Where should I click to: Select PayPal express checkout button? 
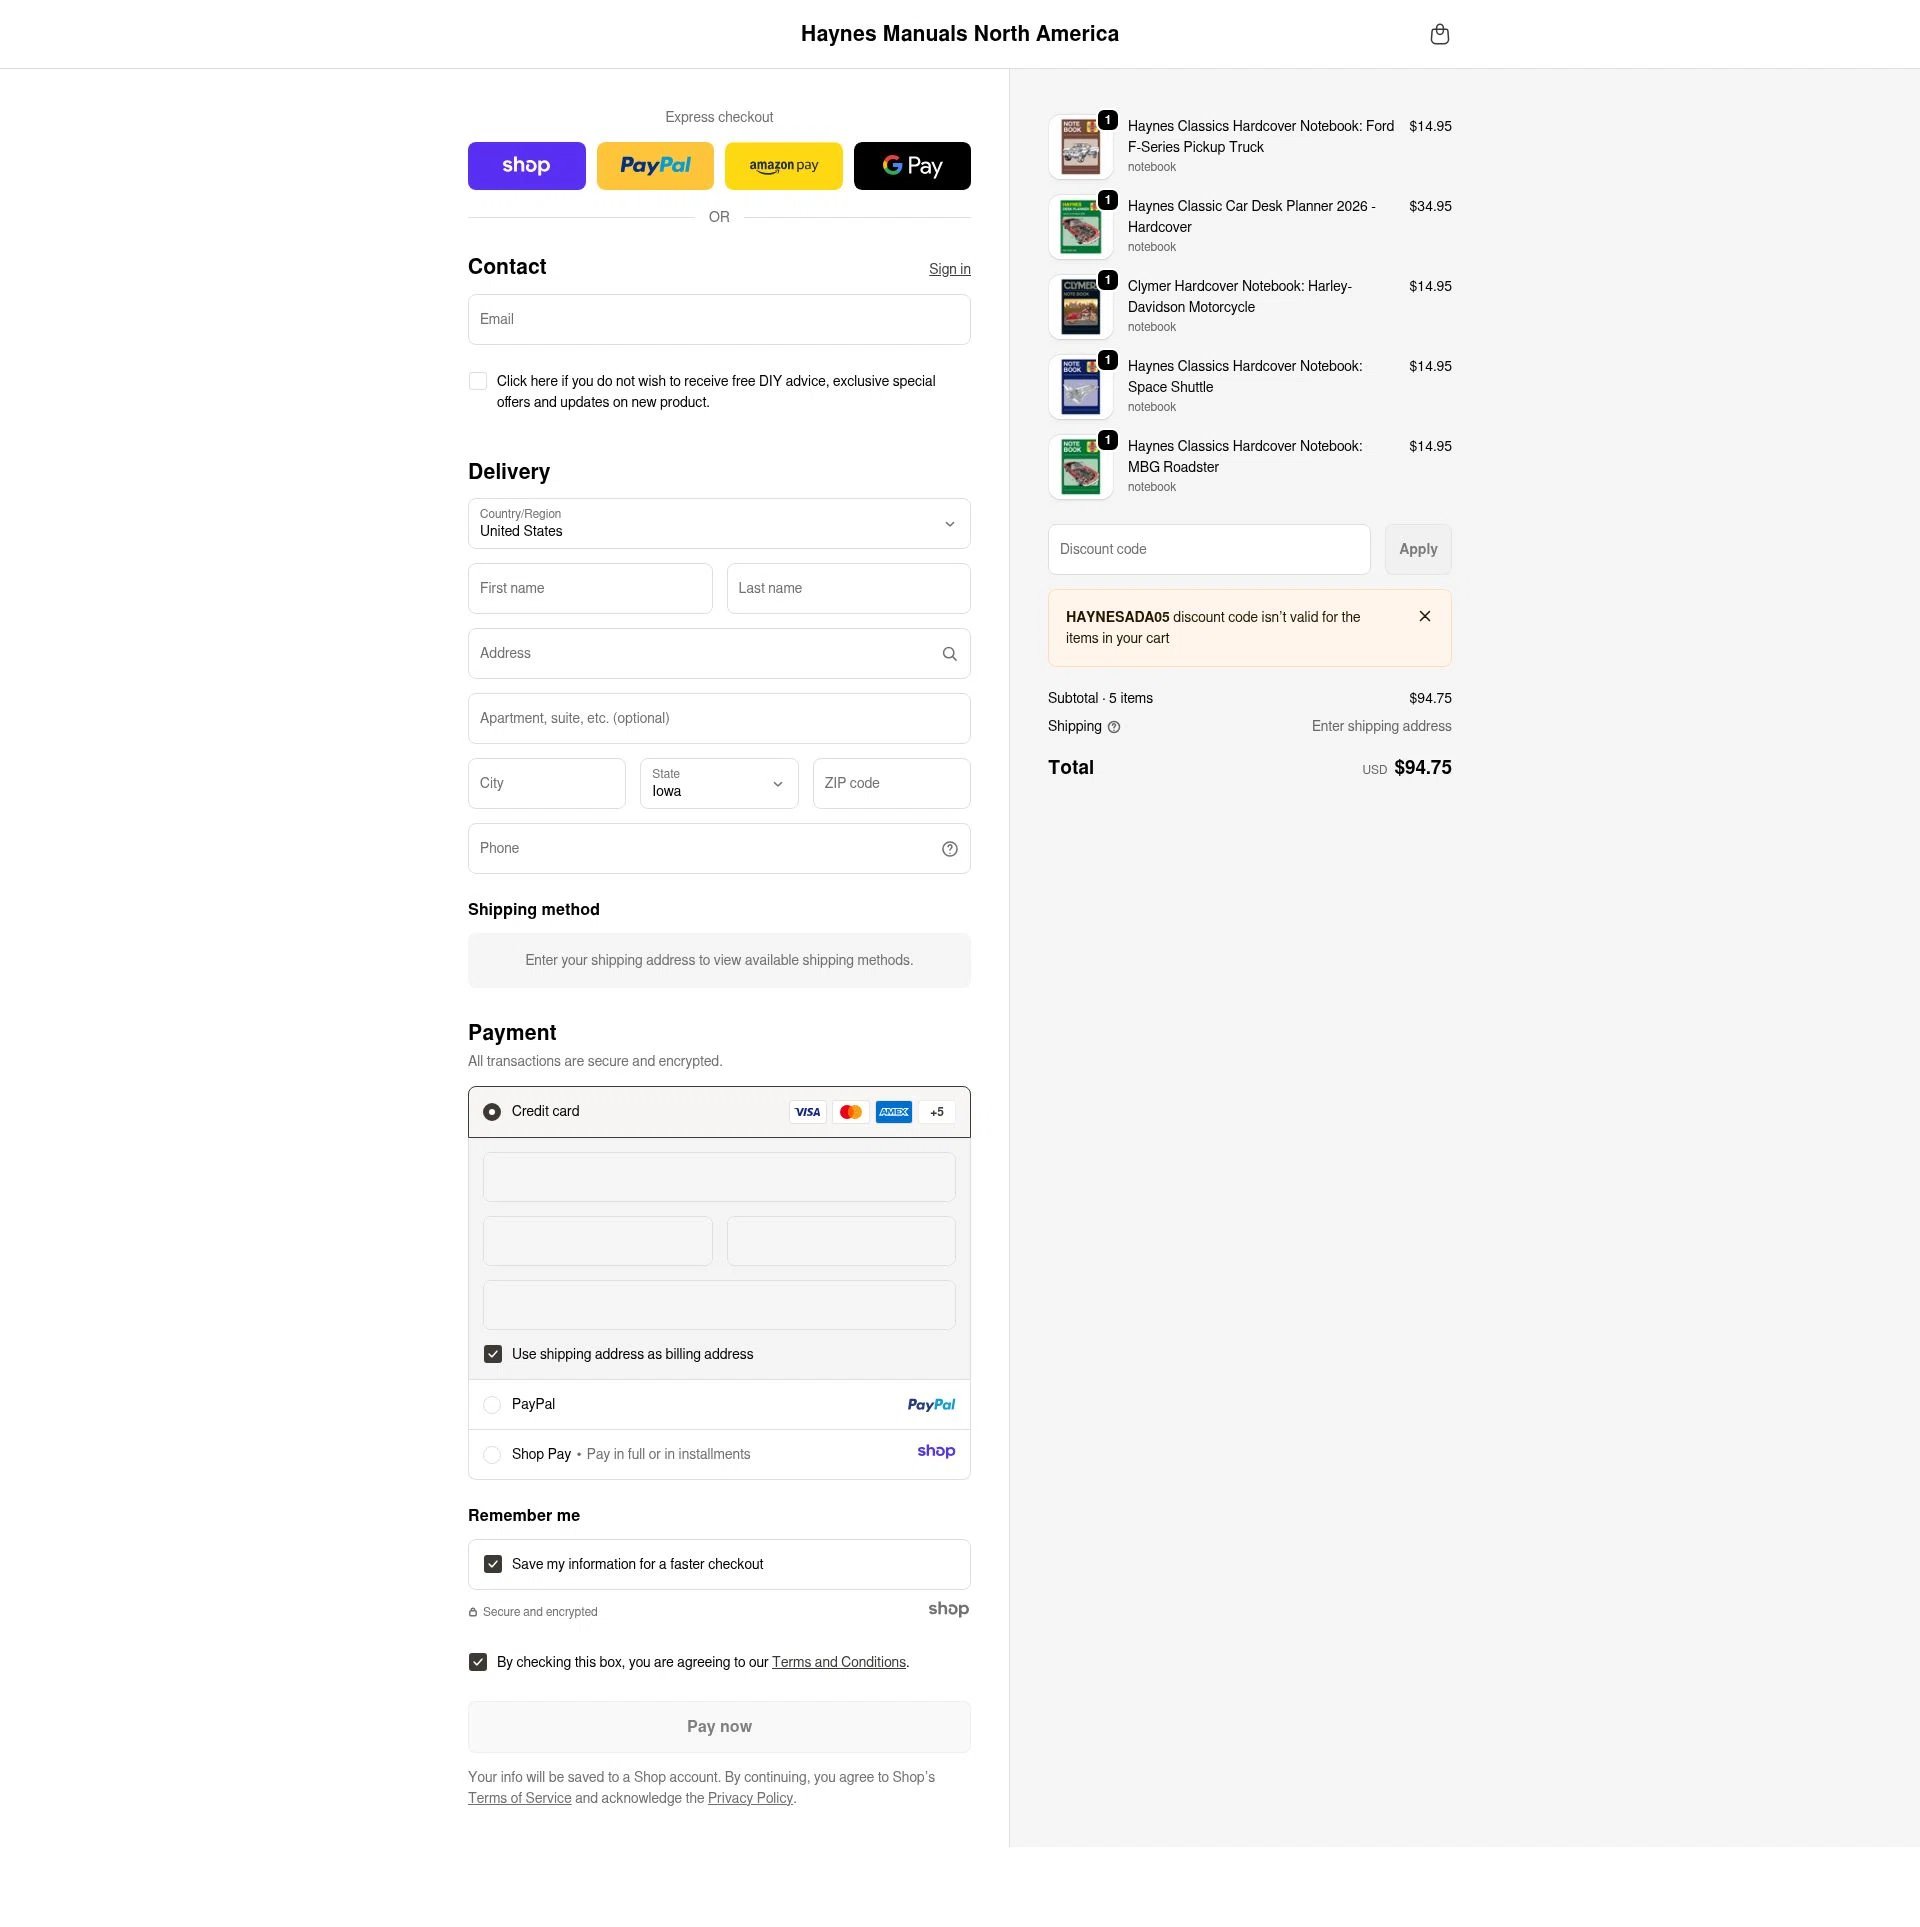point(655,165)
